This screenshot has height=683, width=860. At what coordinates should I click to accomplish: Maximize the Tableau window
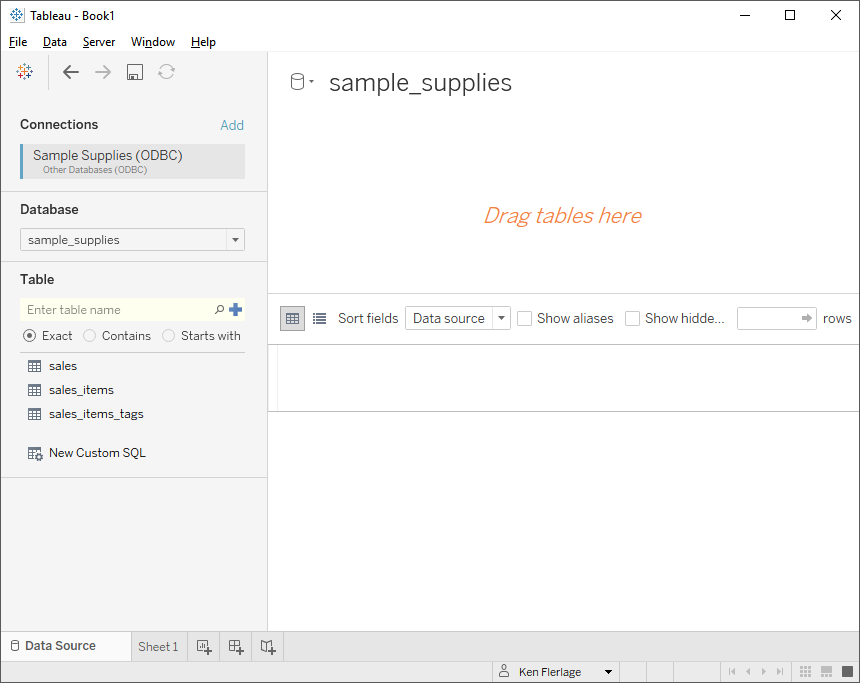pos(790,15)
